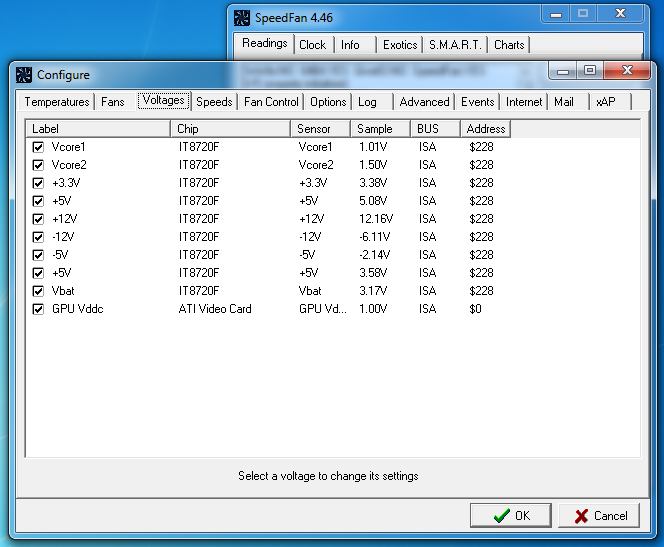Switch to the Charts tab
The width and height of the screenshot is (664, 547).
pyautogui.click(x=509, y=45)
